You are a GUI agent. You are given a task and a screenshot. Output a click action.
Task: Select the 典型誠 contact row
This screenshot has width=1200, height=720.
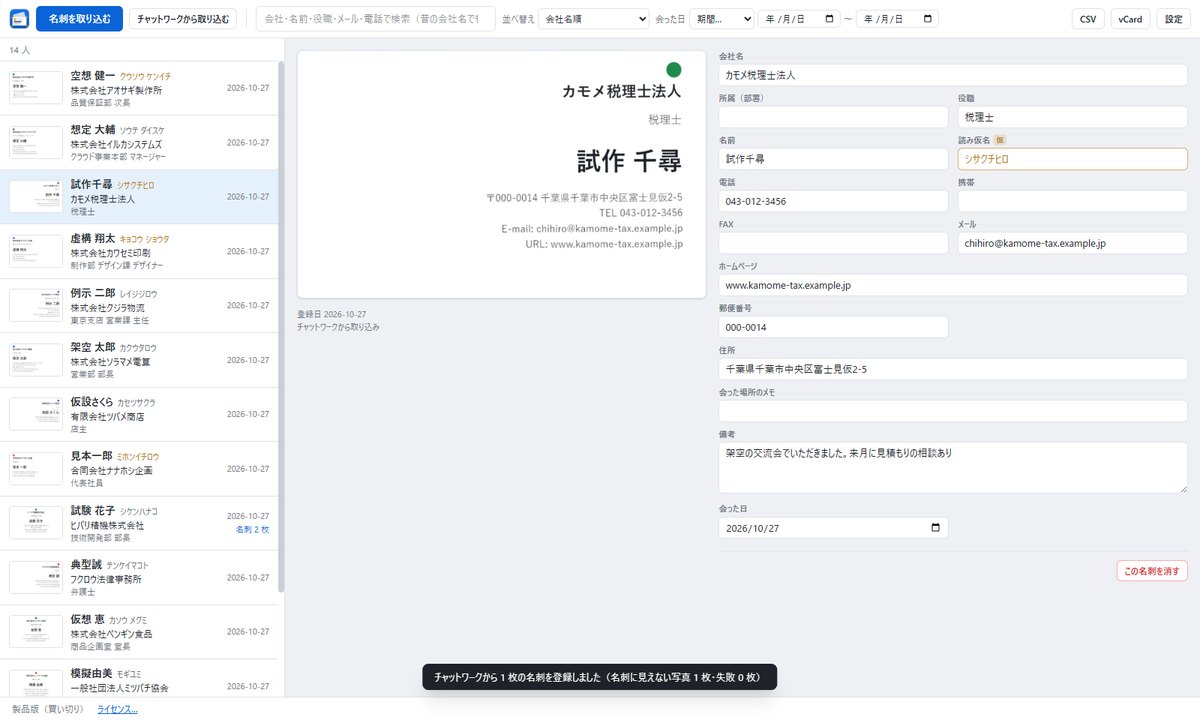[139, 577]
